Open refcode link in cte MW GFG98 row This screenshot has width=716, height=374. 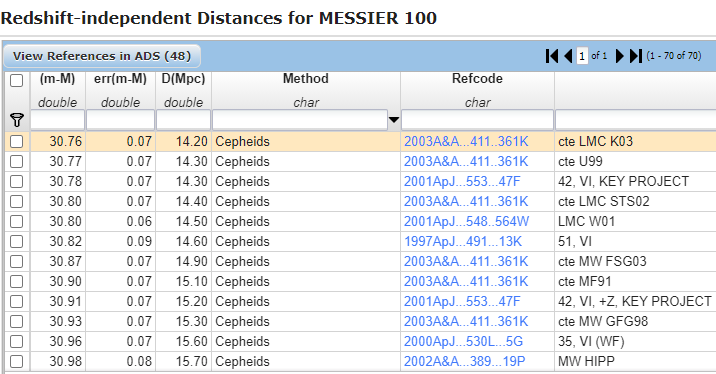click(466, 322)
